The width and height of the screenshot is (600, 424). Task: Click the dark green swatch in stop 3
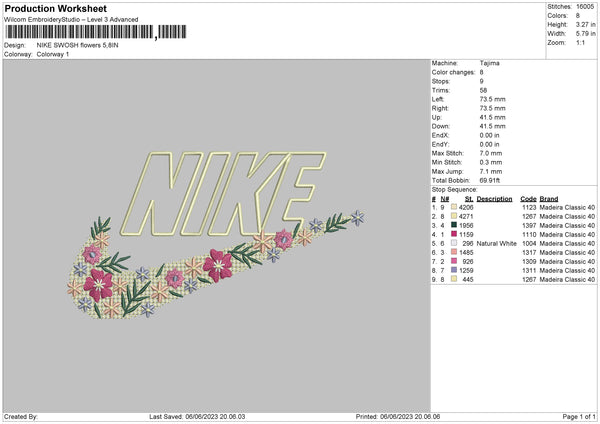(x=453, y=225)
